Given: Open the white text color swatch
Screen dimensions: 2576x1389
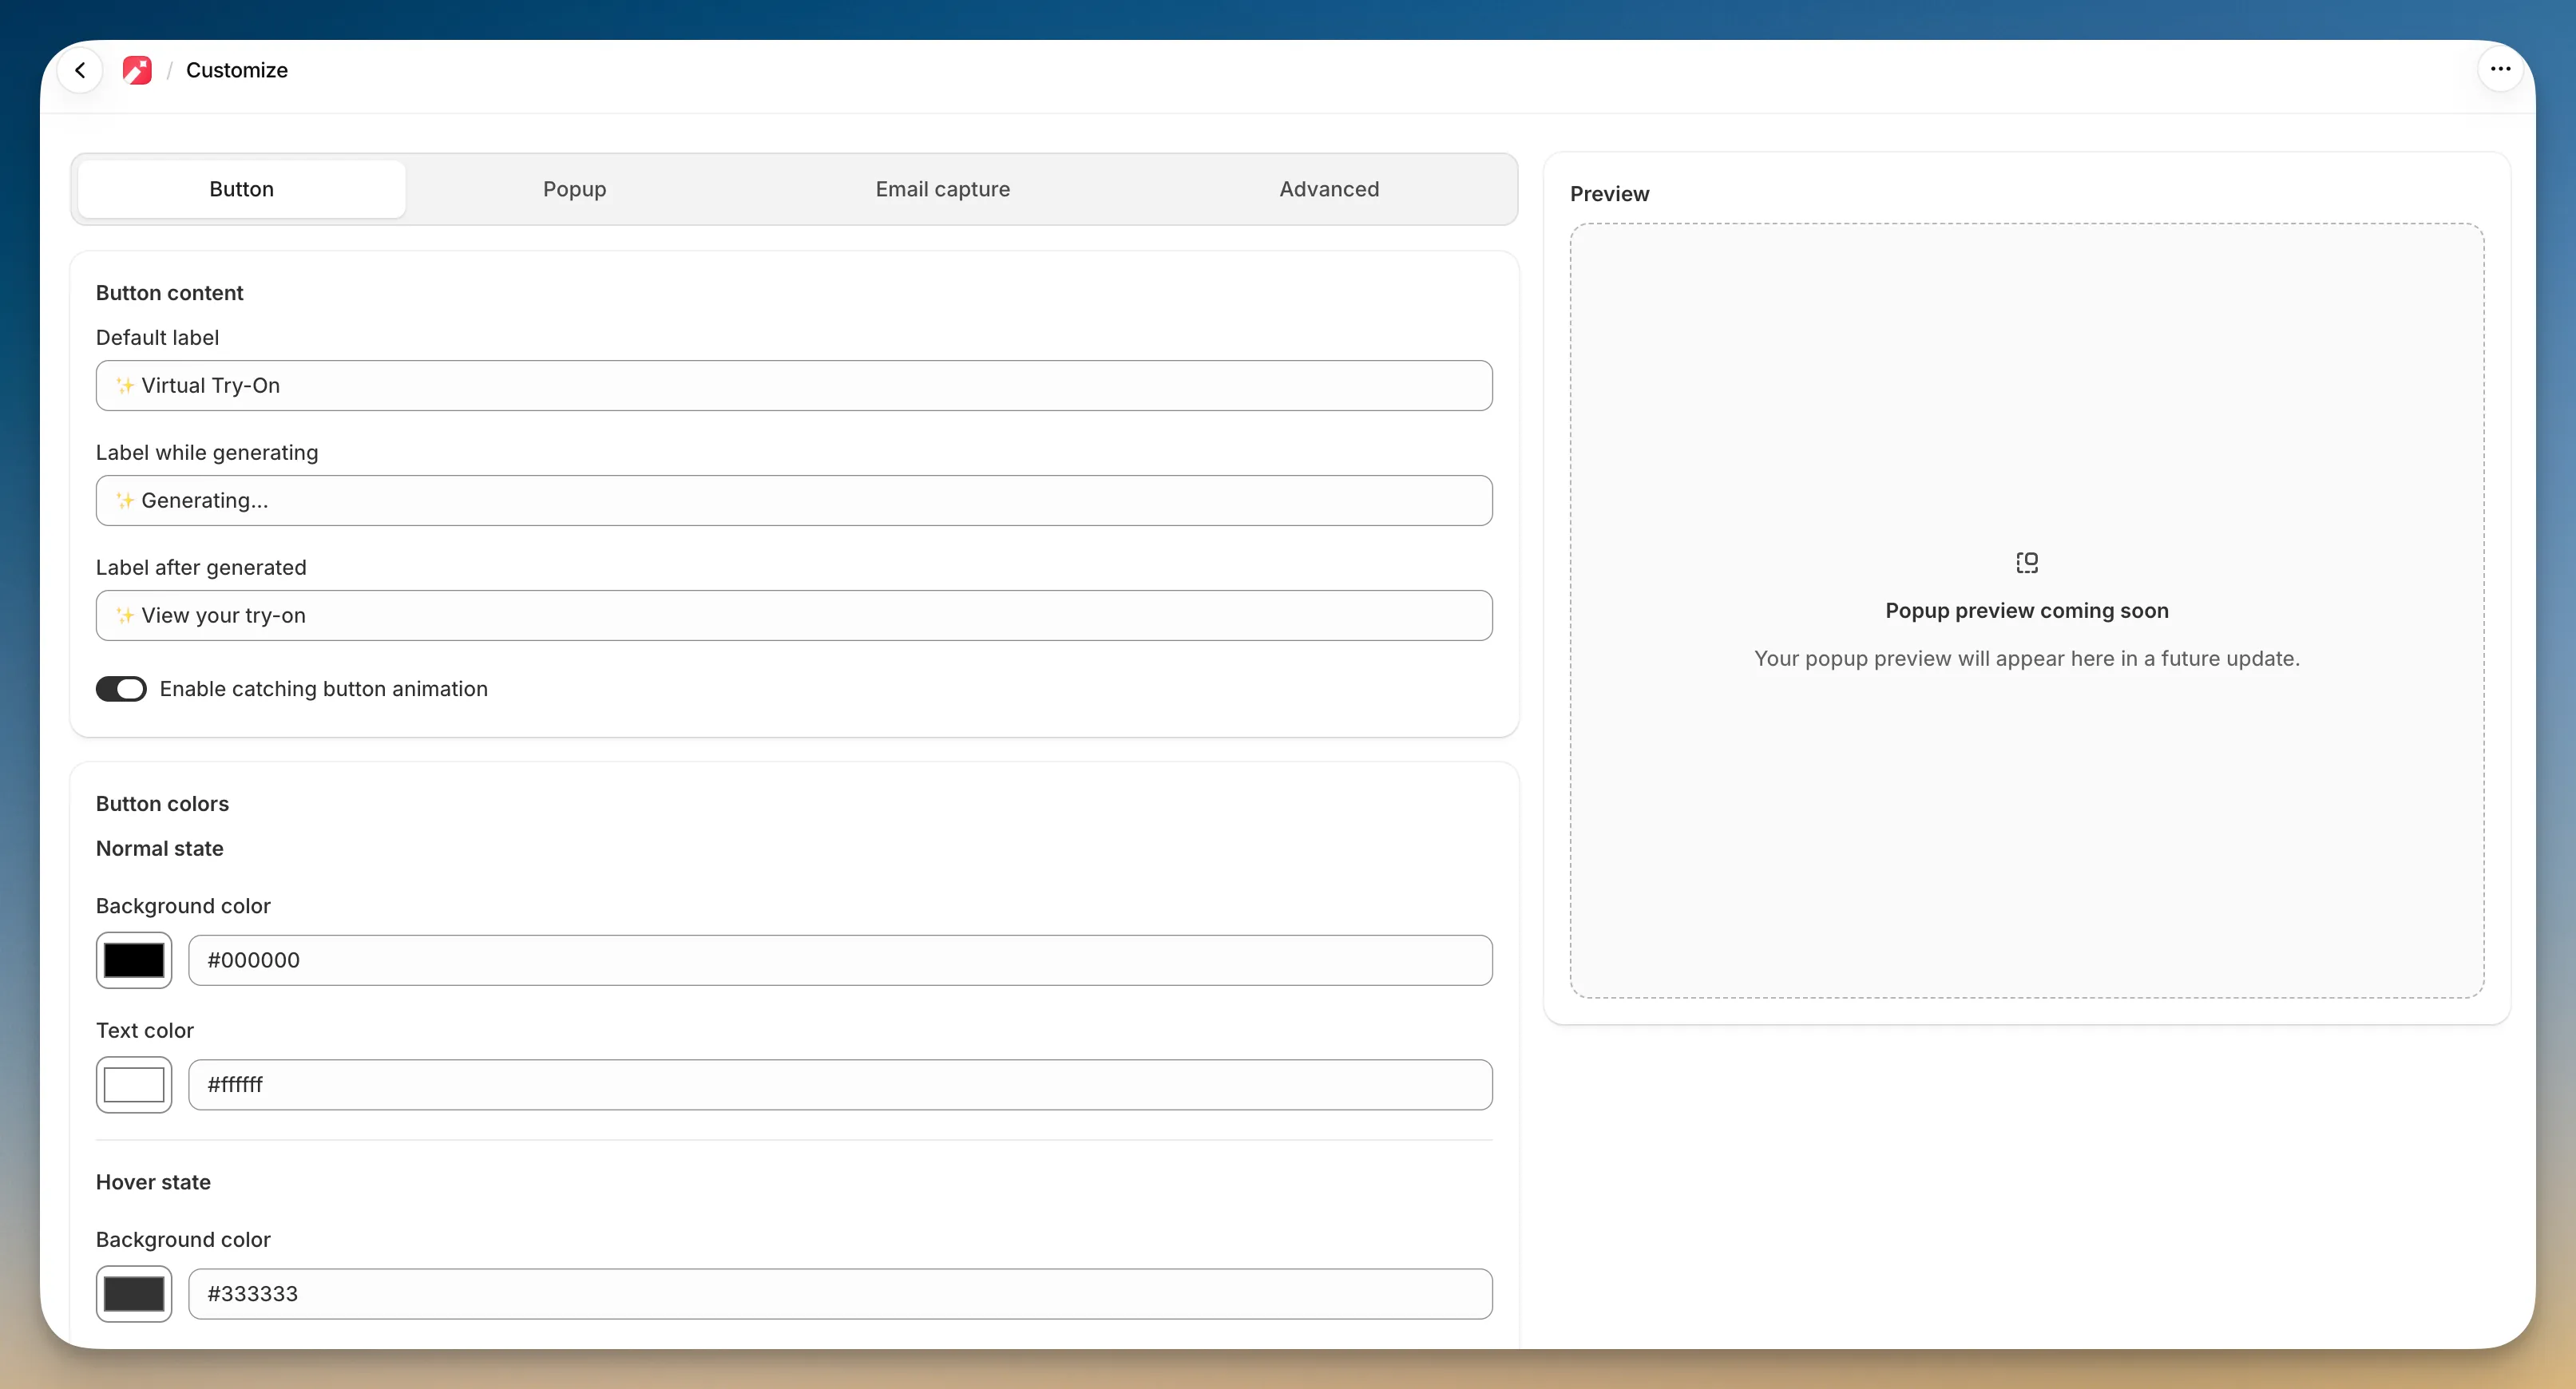Looking at the screenshot, I should [x=134, y=1085].
